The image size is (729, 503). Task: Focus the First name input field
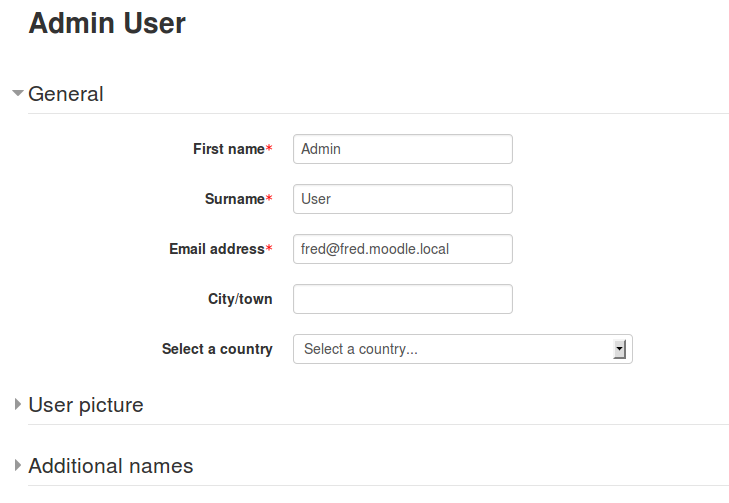(x=403, y=149)
